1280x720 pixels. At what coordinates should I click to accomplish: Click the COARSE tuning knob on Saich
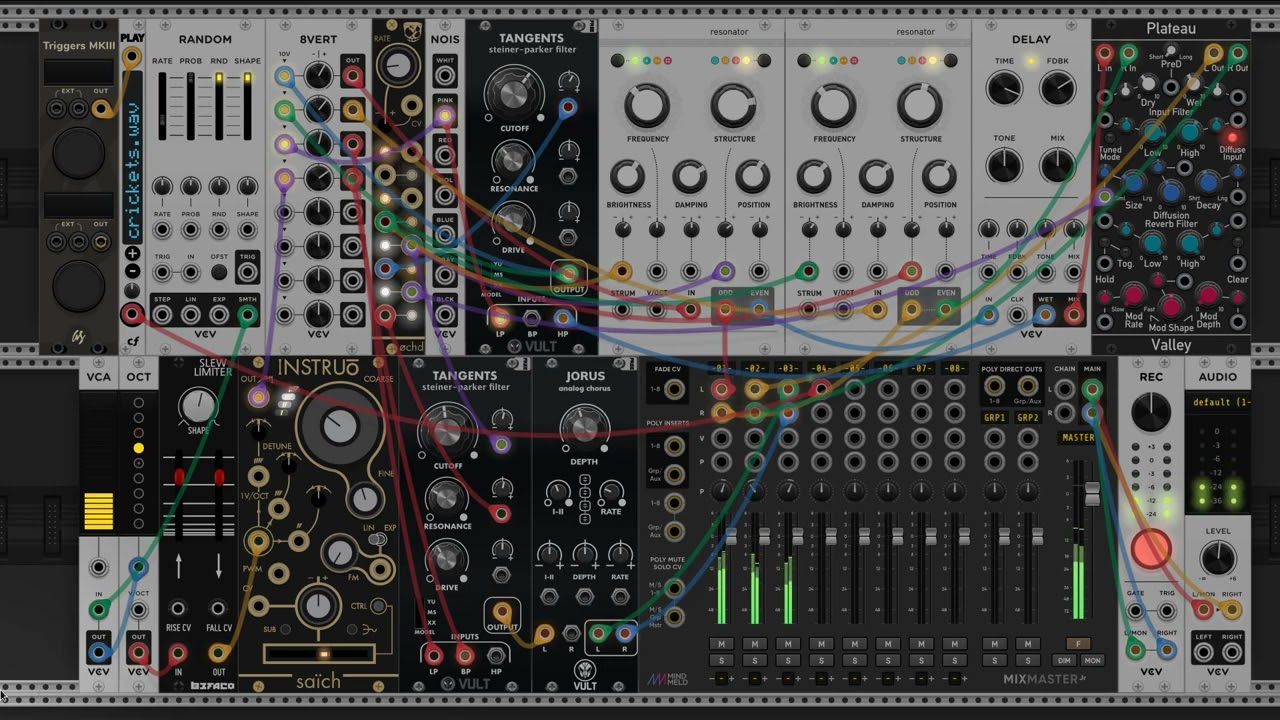(340, 428)
